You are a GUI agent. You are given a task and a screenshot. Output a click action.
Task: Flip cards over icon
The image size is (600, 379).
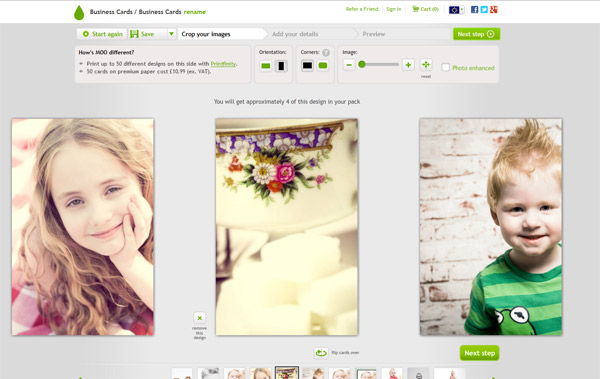tap(321, 353)
